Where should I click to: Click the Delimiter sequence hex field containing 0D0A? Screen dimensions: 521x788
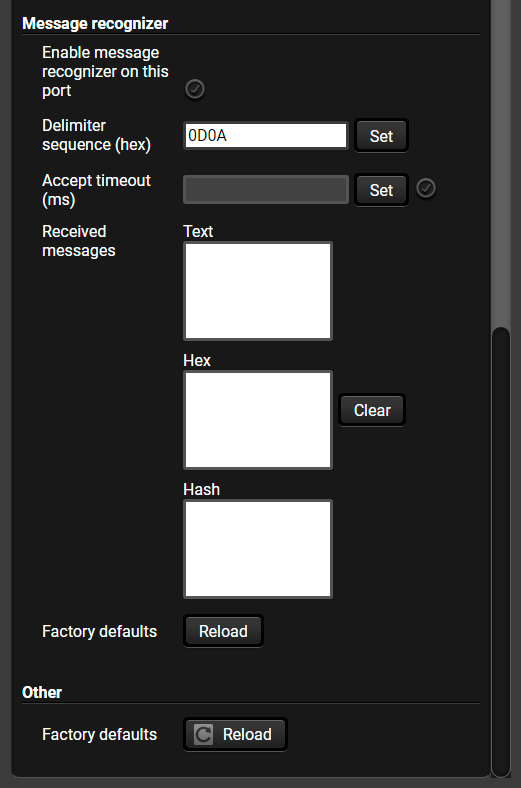point(266,136)
